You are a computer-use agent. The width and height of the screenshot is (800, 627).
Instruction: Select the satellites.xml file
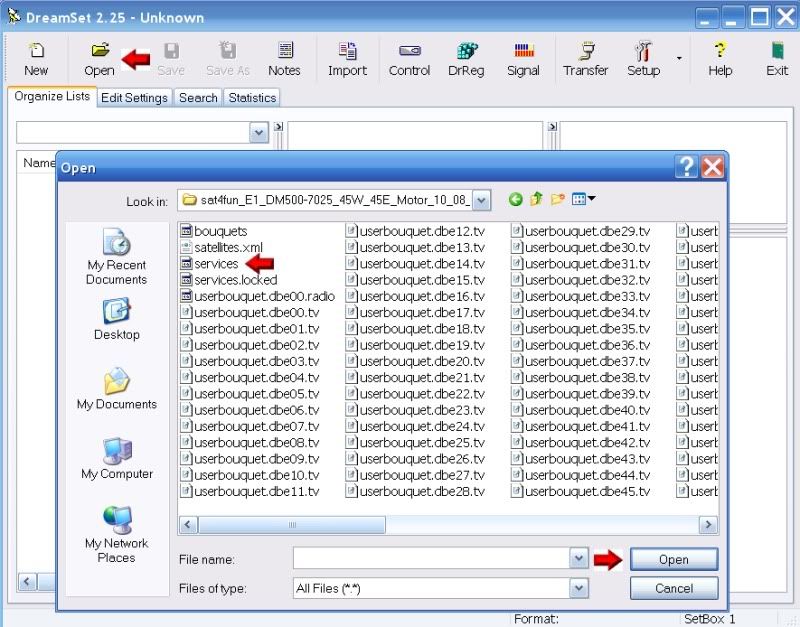point(221,247)
